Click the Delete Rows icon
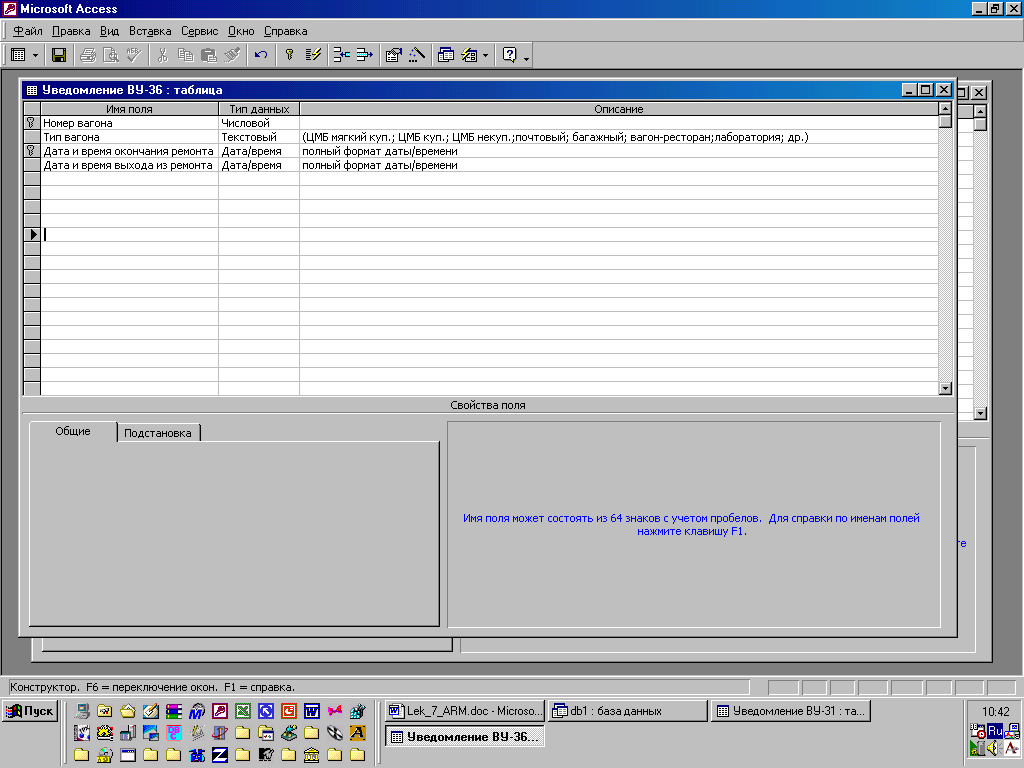1024x768 pixels. click(x=364, y=56)
